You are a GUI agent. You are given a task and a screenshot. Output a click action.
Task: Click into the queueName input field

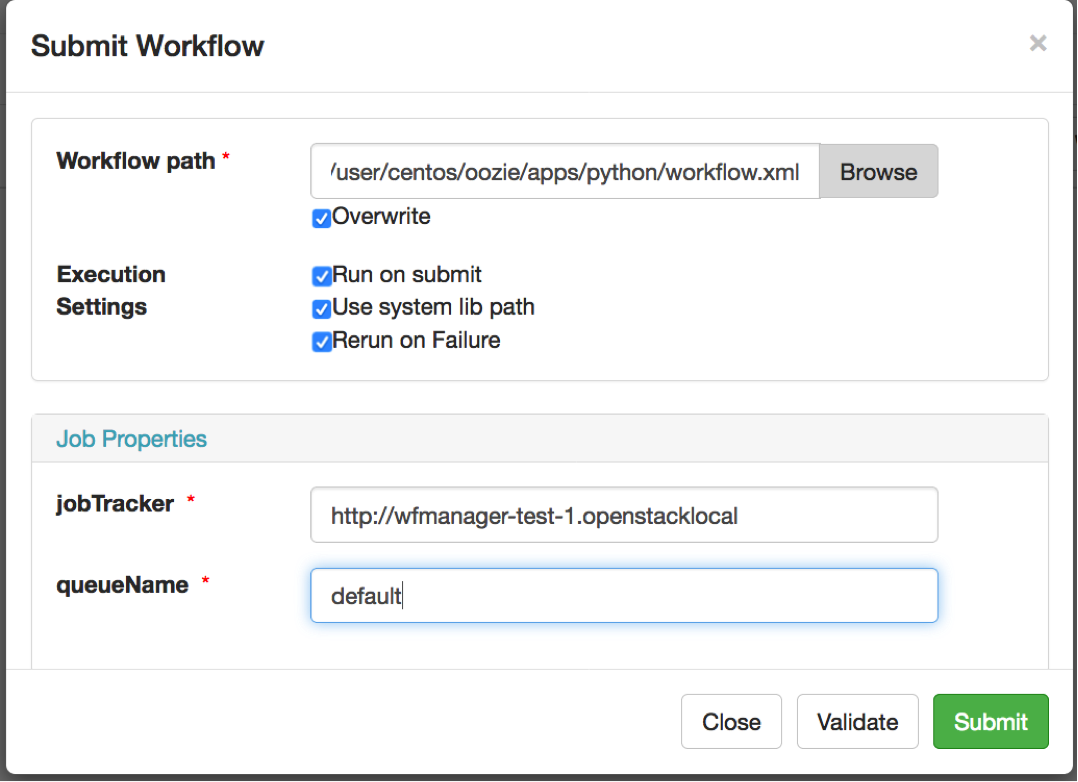click(x=624, y=596)
